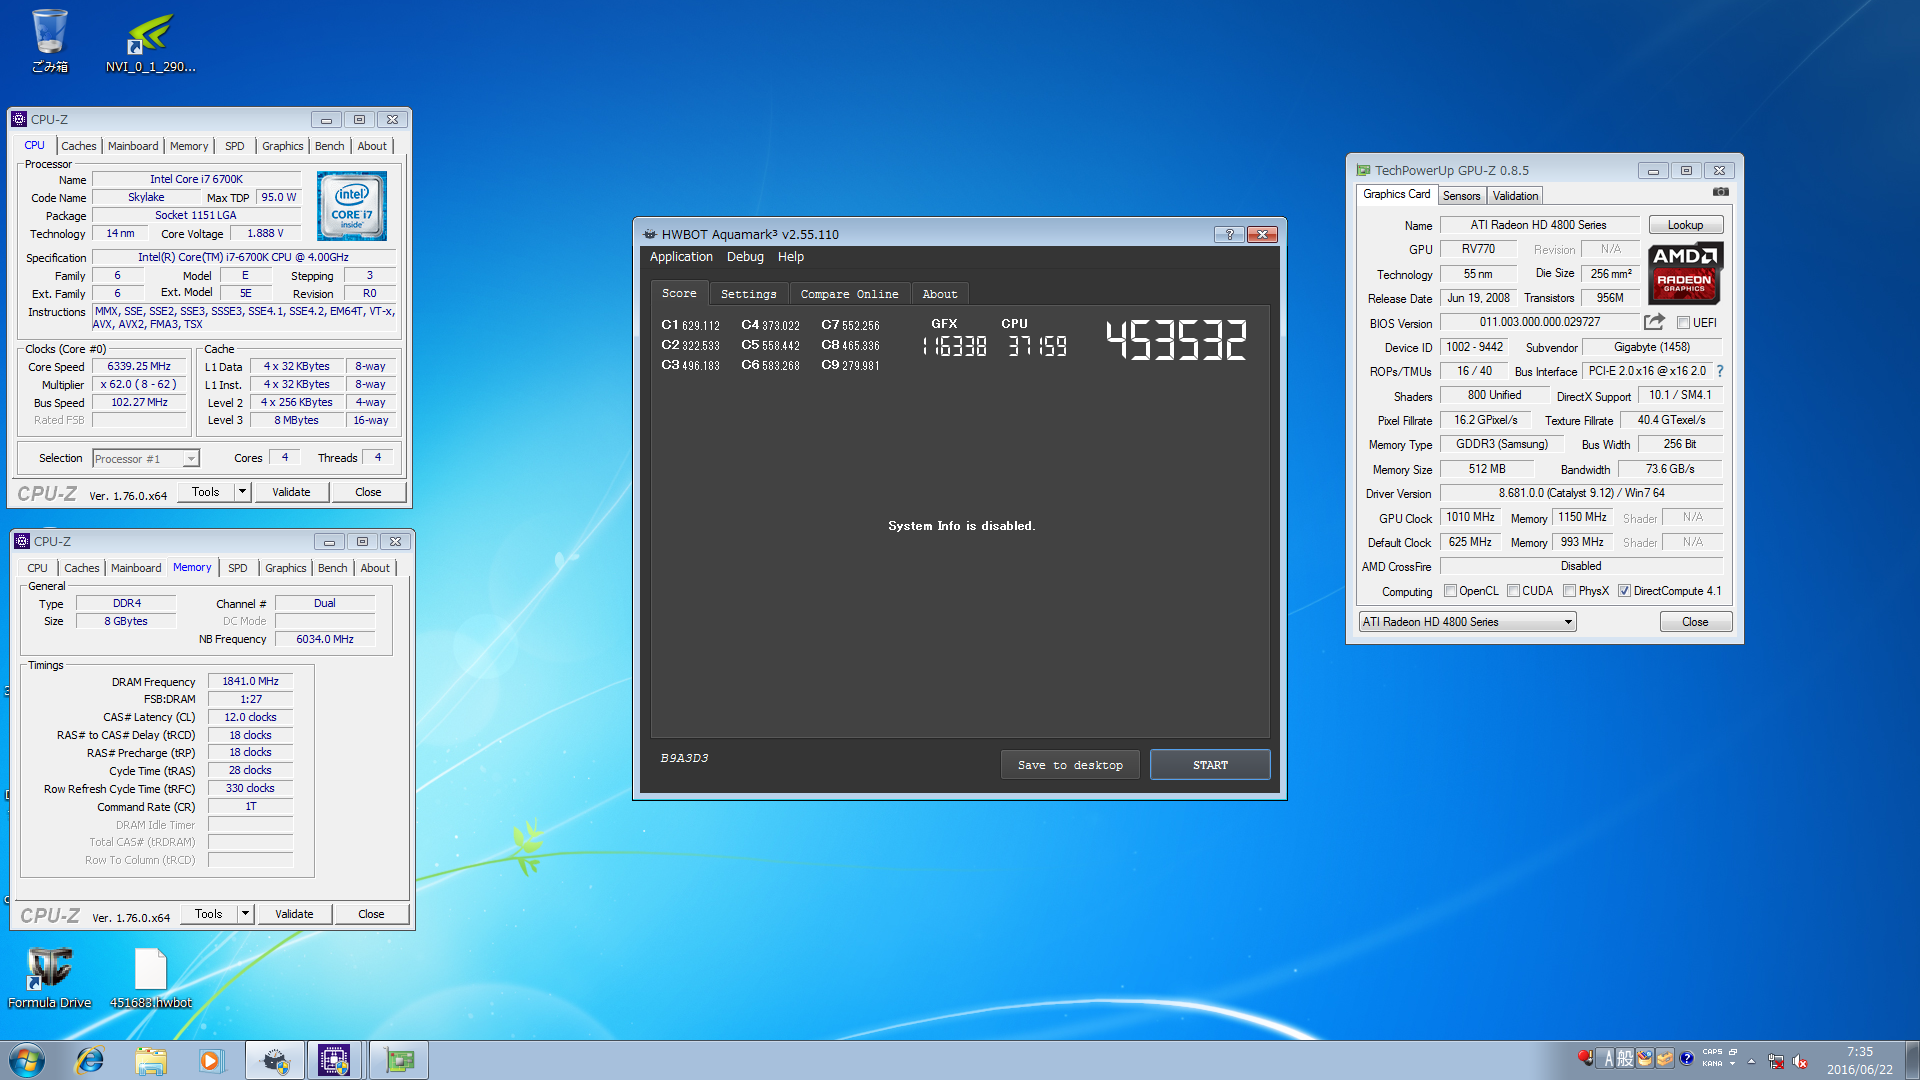The width and height of the screenshot is (1920, 1080).
Task: Click Close button in bottom CPU-Z window
Action: pos(371,914)
